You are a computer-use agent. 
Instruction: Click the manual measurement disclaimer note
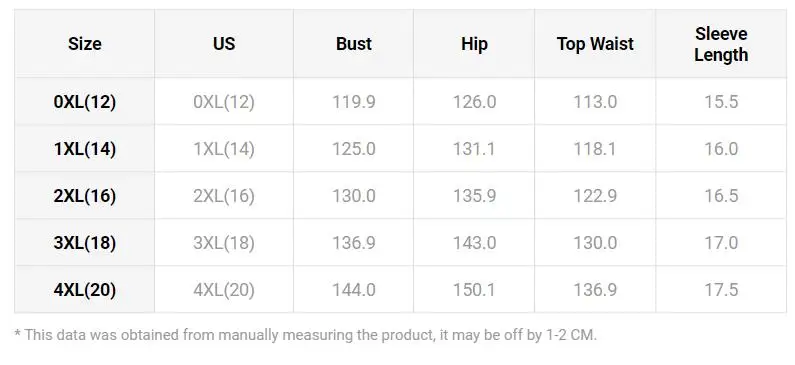(x=306, y=335)
